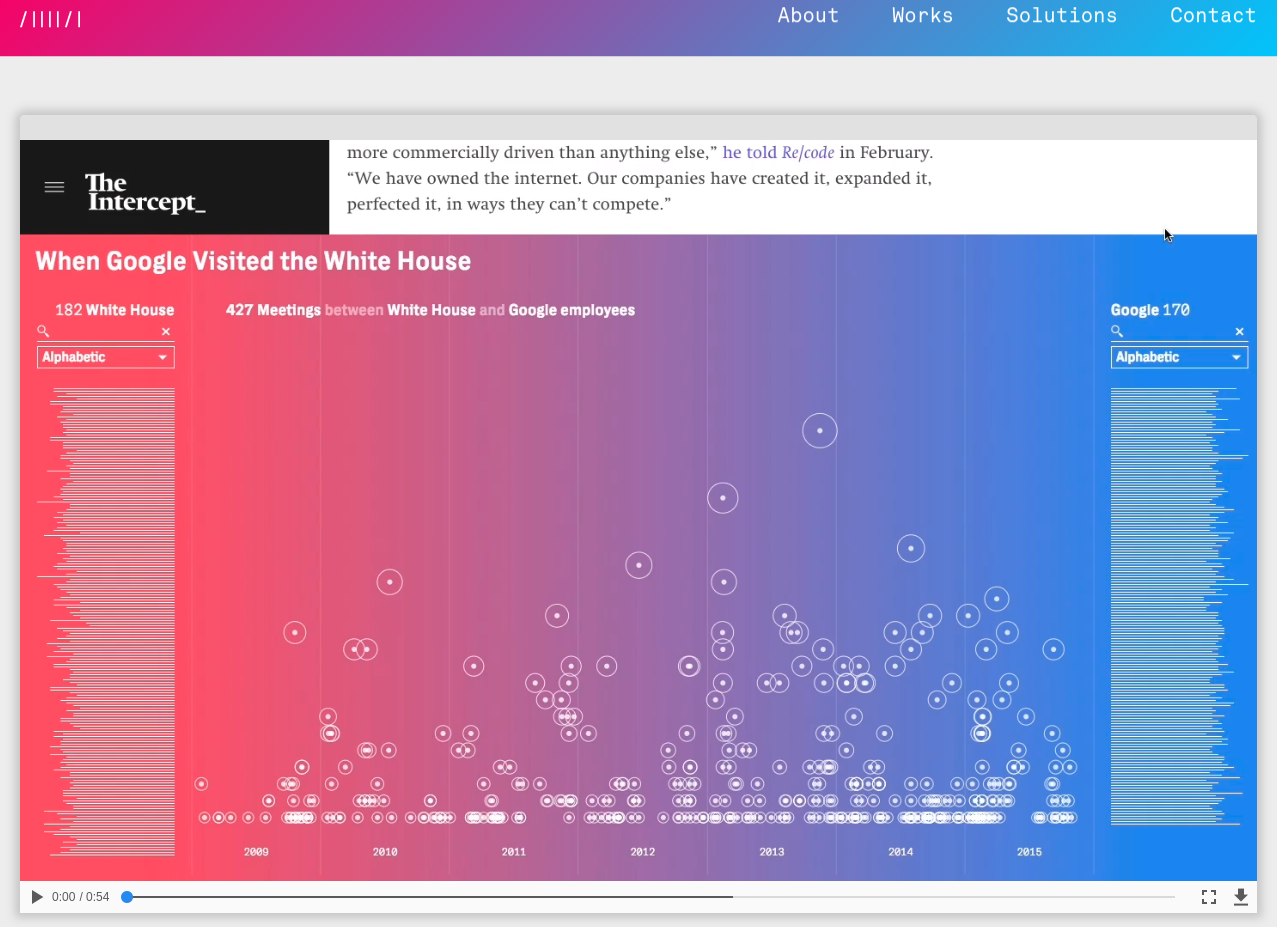Open The Intercept hamburger menu
1277x927 pixels.
point(54,187)
